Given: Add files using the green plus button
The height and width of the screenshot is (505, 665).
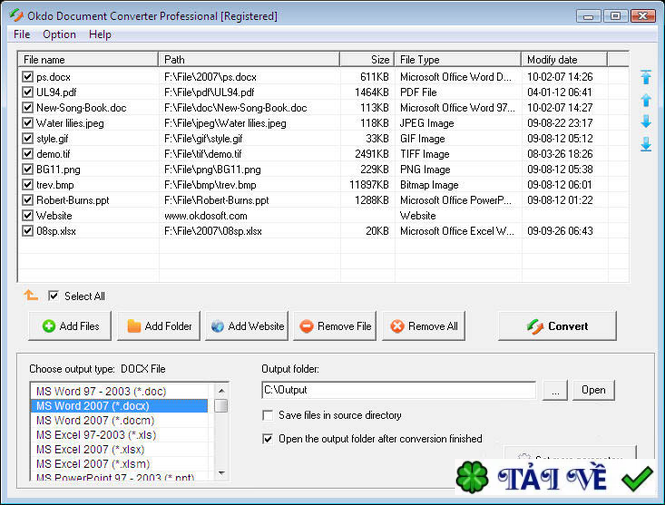Looking at the screenshot, I should coord(70,326).
